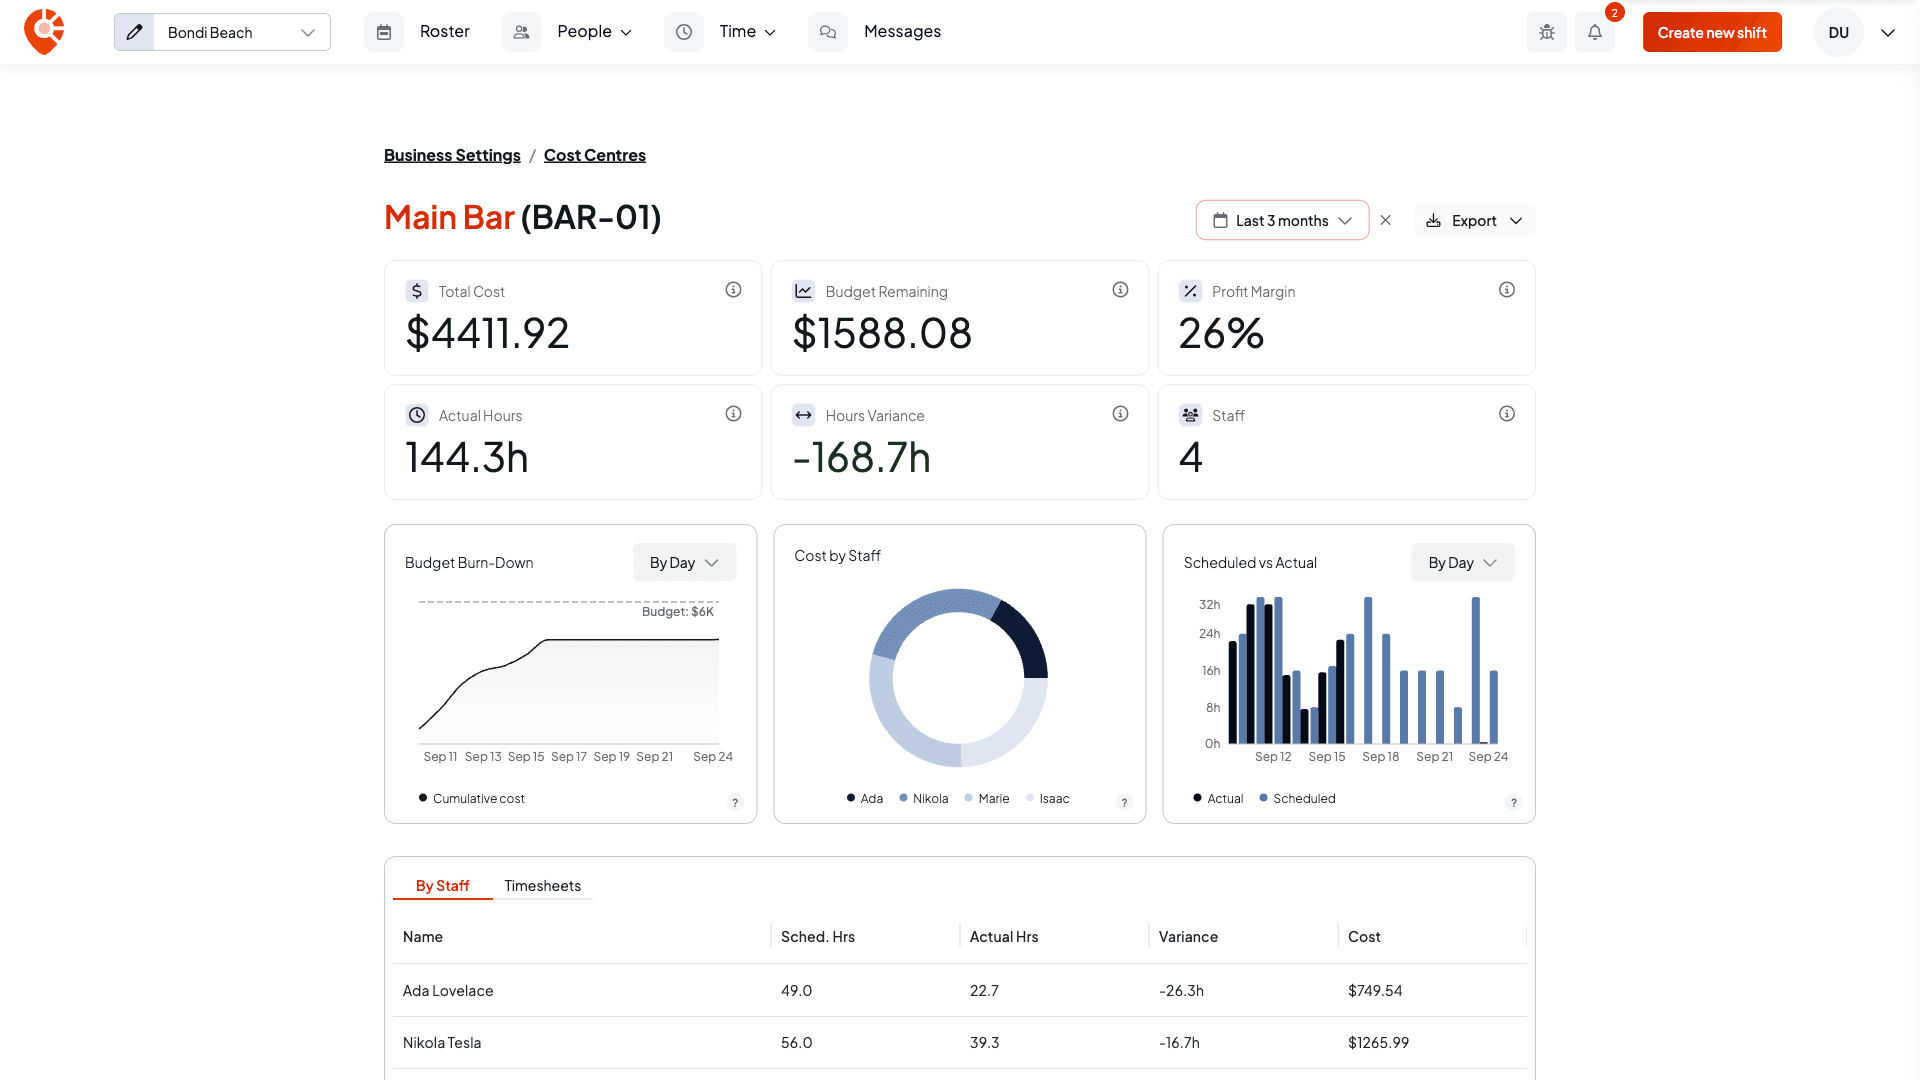Open the bug report icon
This screenshot has width=1920, height=1080.
pos(1547,32)
